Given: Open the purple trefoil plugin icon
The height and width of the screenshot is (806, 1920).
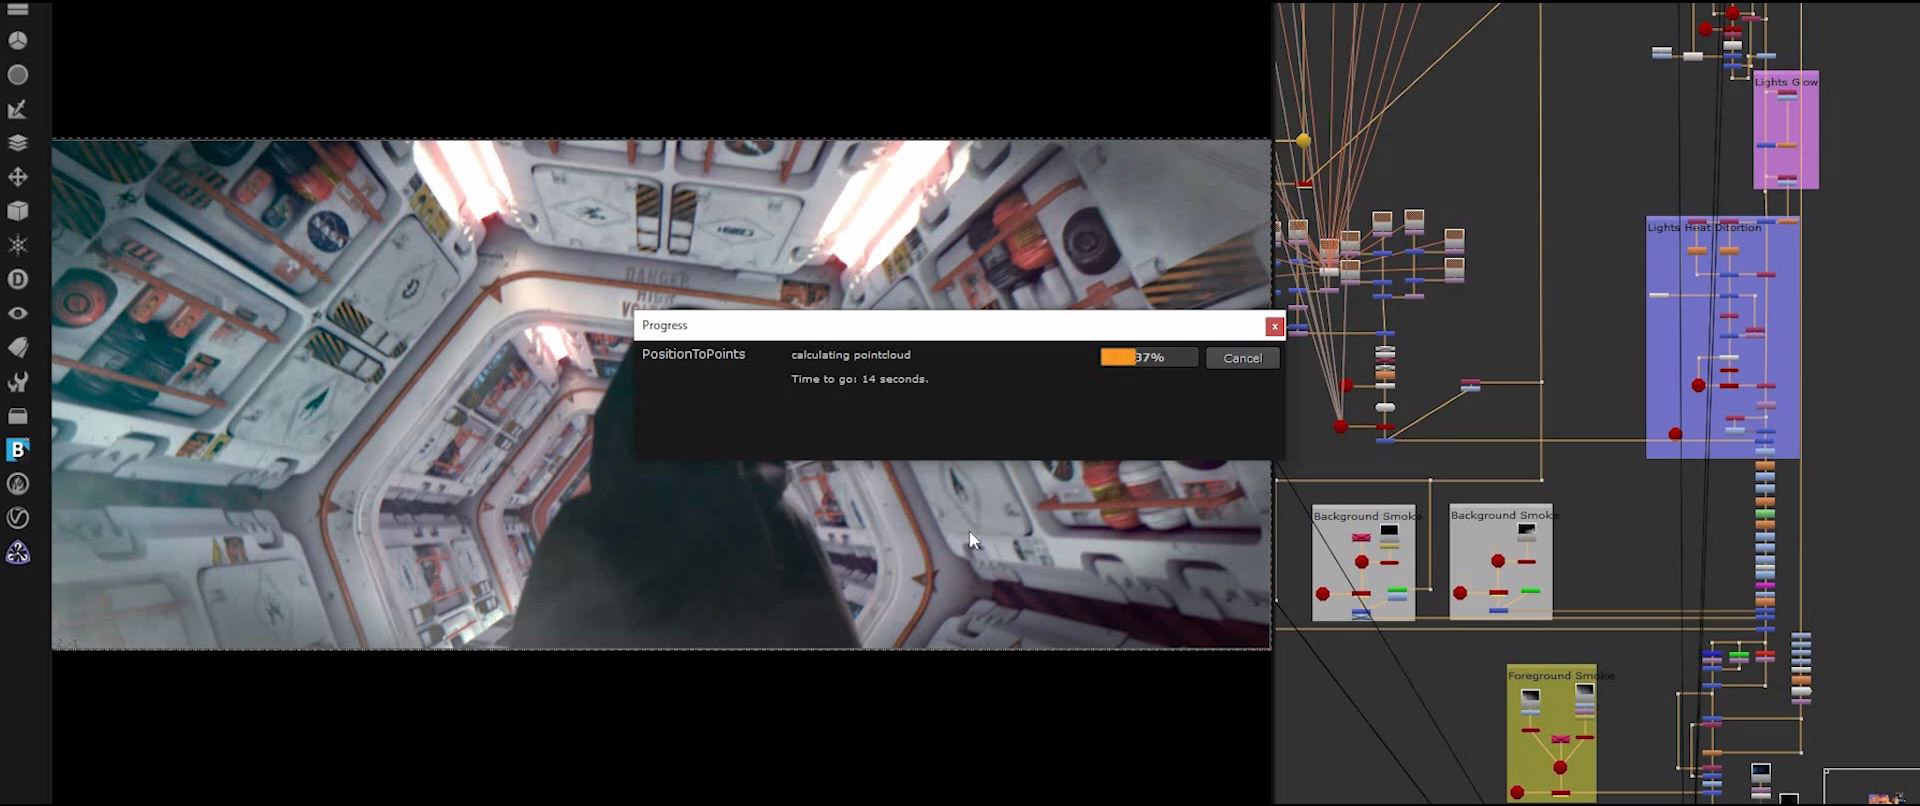Looking at the screenshot, I should coord(18,552).
